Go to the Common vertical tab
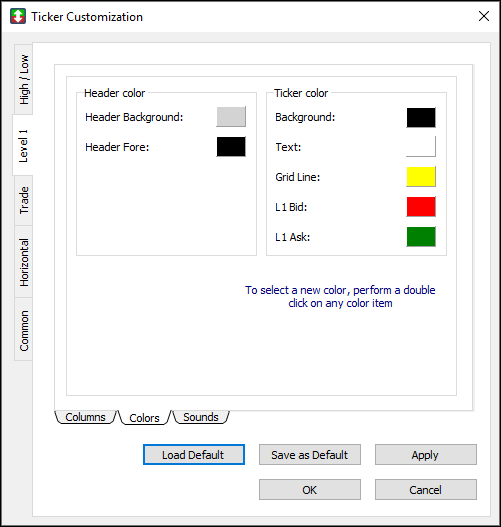This screenshot has width=501, height=527. pos(24,330)
